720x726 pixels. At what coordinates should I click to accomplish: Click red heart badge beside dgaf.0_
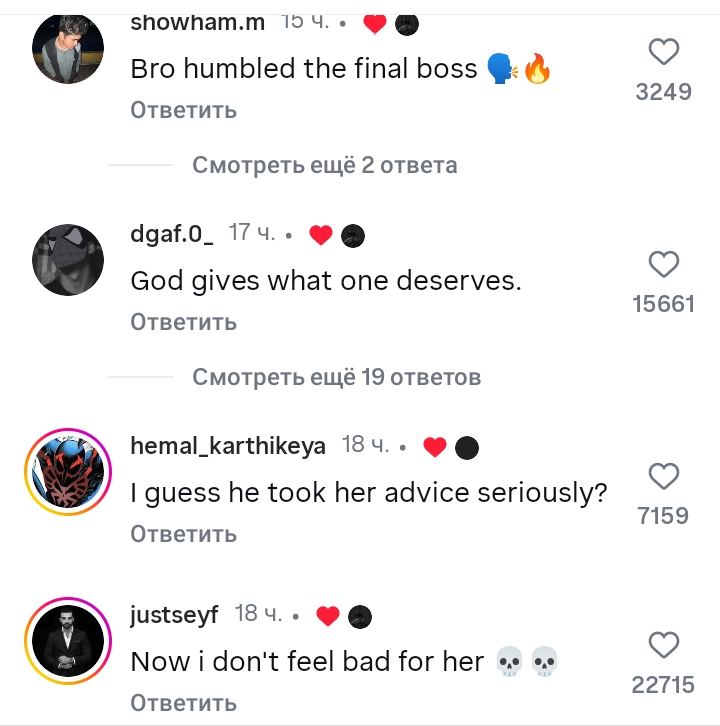(321, 235)
